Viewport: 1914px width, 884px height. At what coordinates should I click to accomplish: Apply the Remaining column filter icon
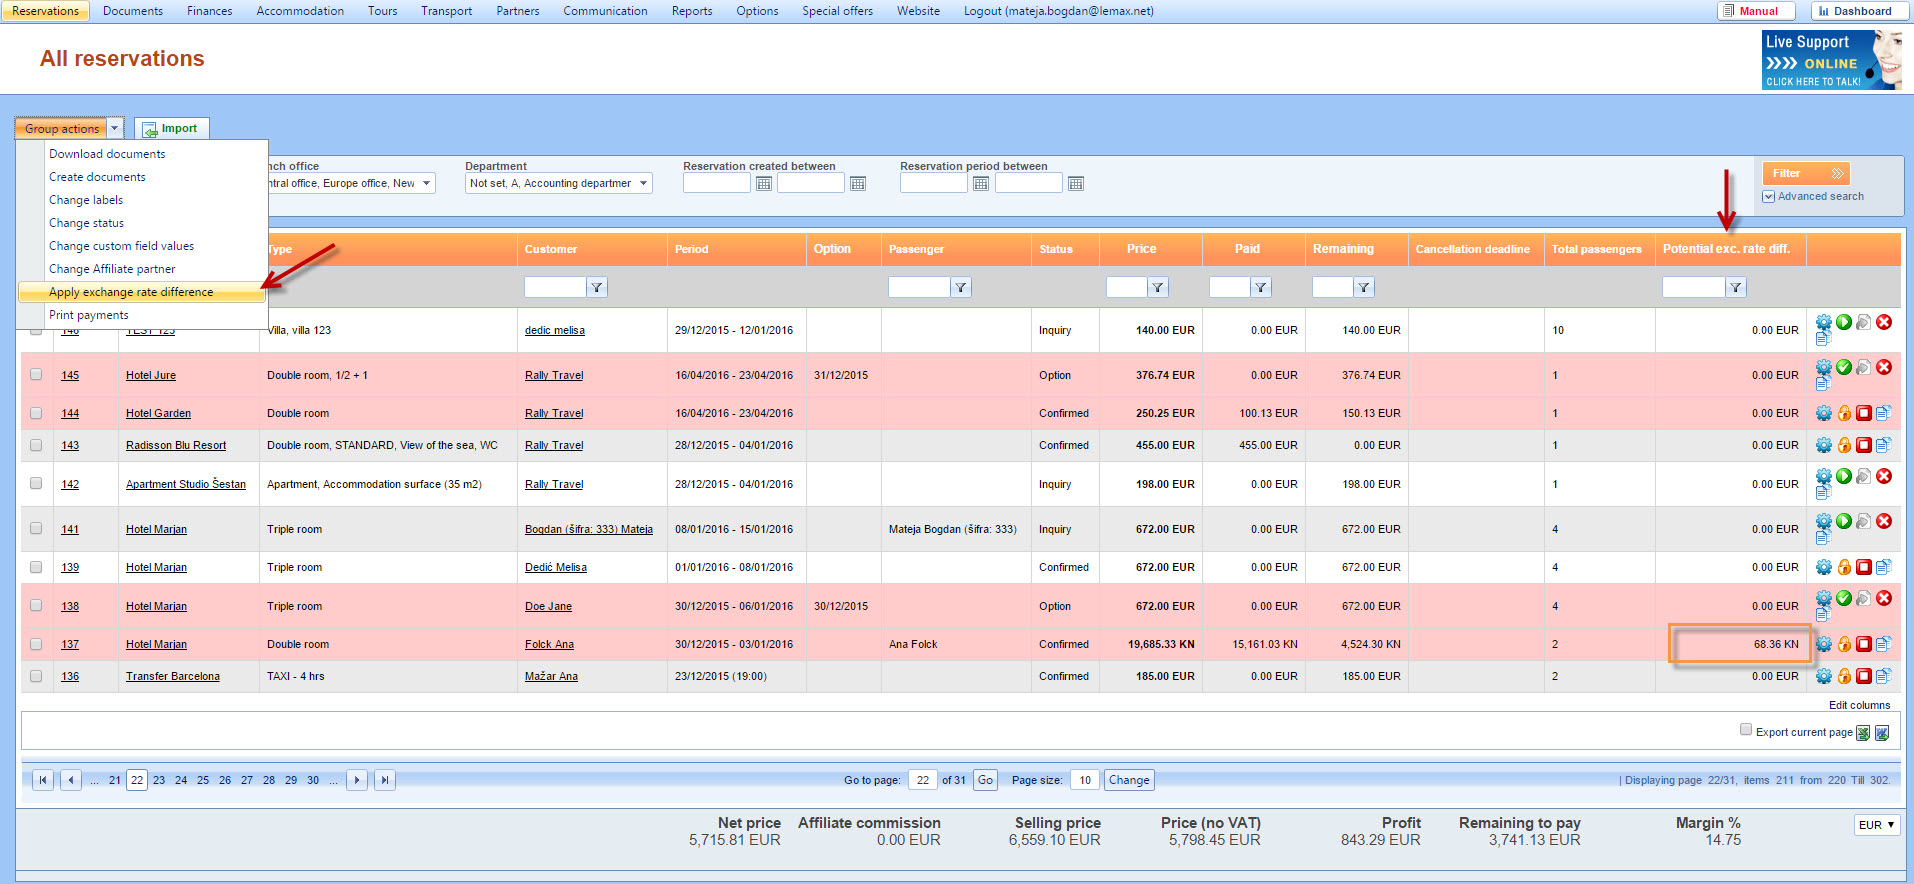point(1364,288)
